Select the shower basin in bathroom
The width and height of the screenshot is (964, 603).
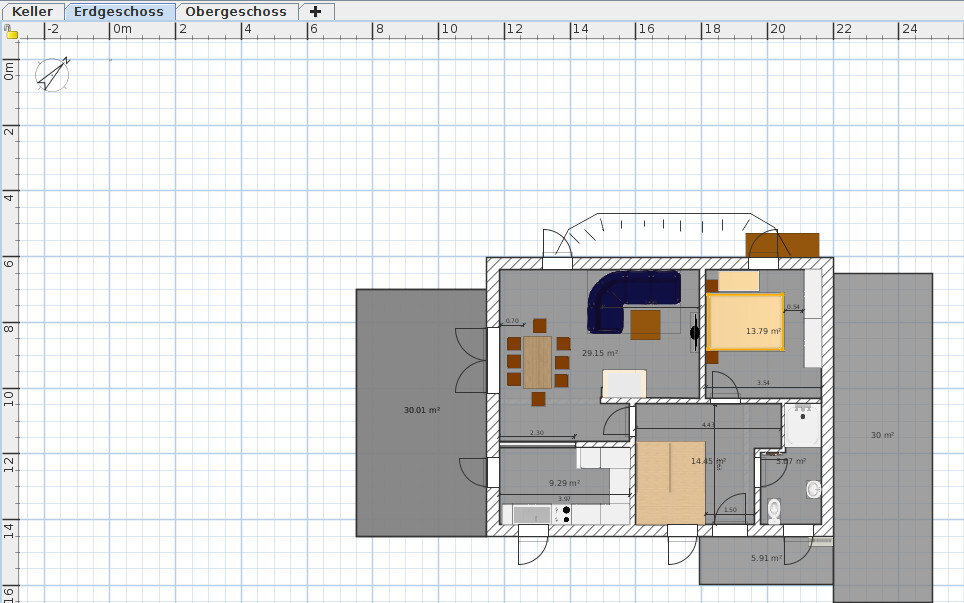point(802,427)
